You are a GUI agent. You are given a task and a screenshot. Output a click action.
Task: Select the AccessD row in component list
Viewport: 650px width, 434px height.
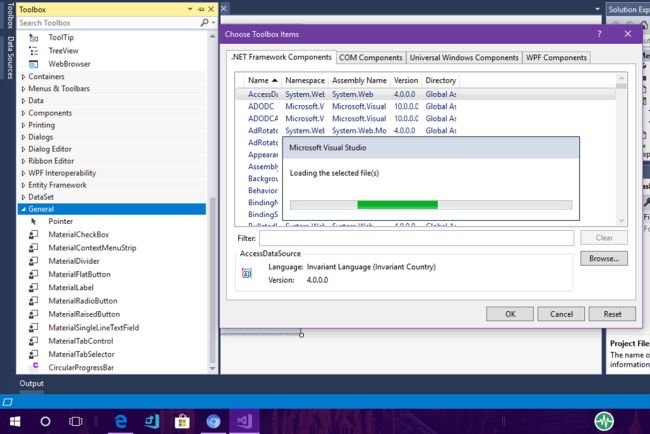tap(425, 95)
